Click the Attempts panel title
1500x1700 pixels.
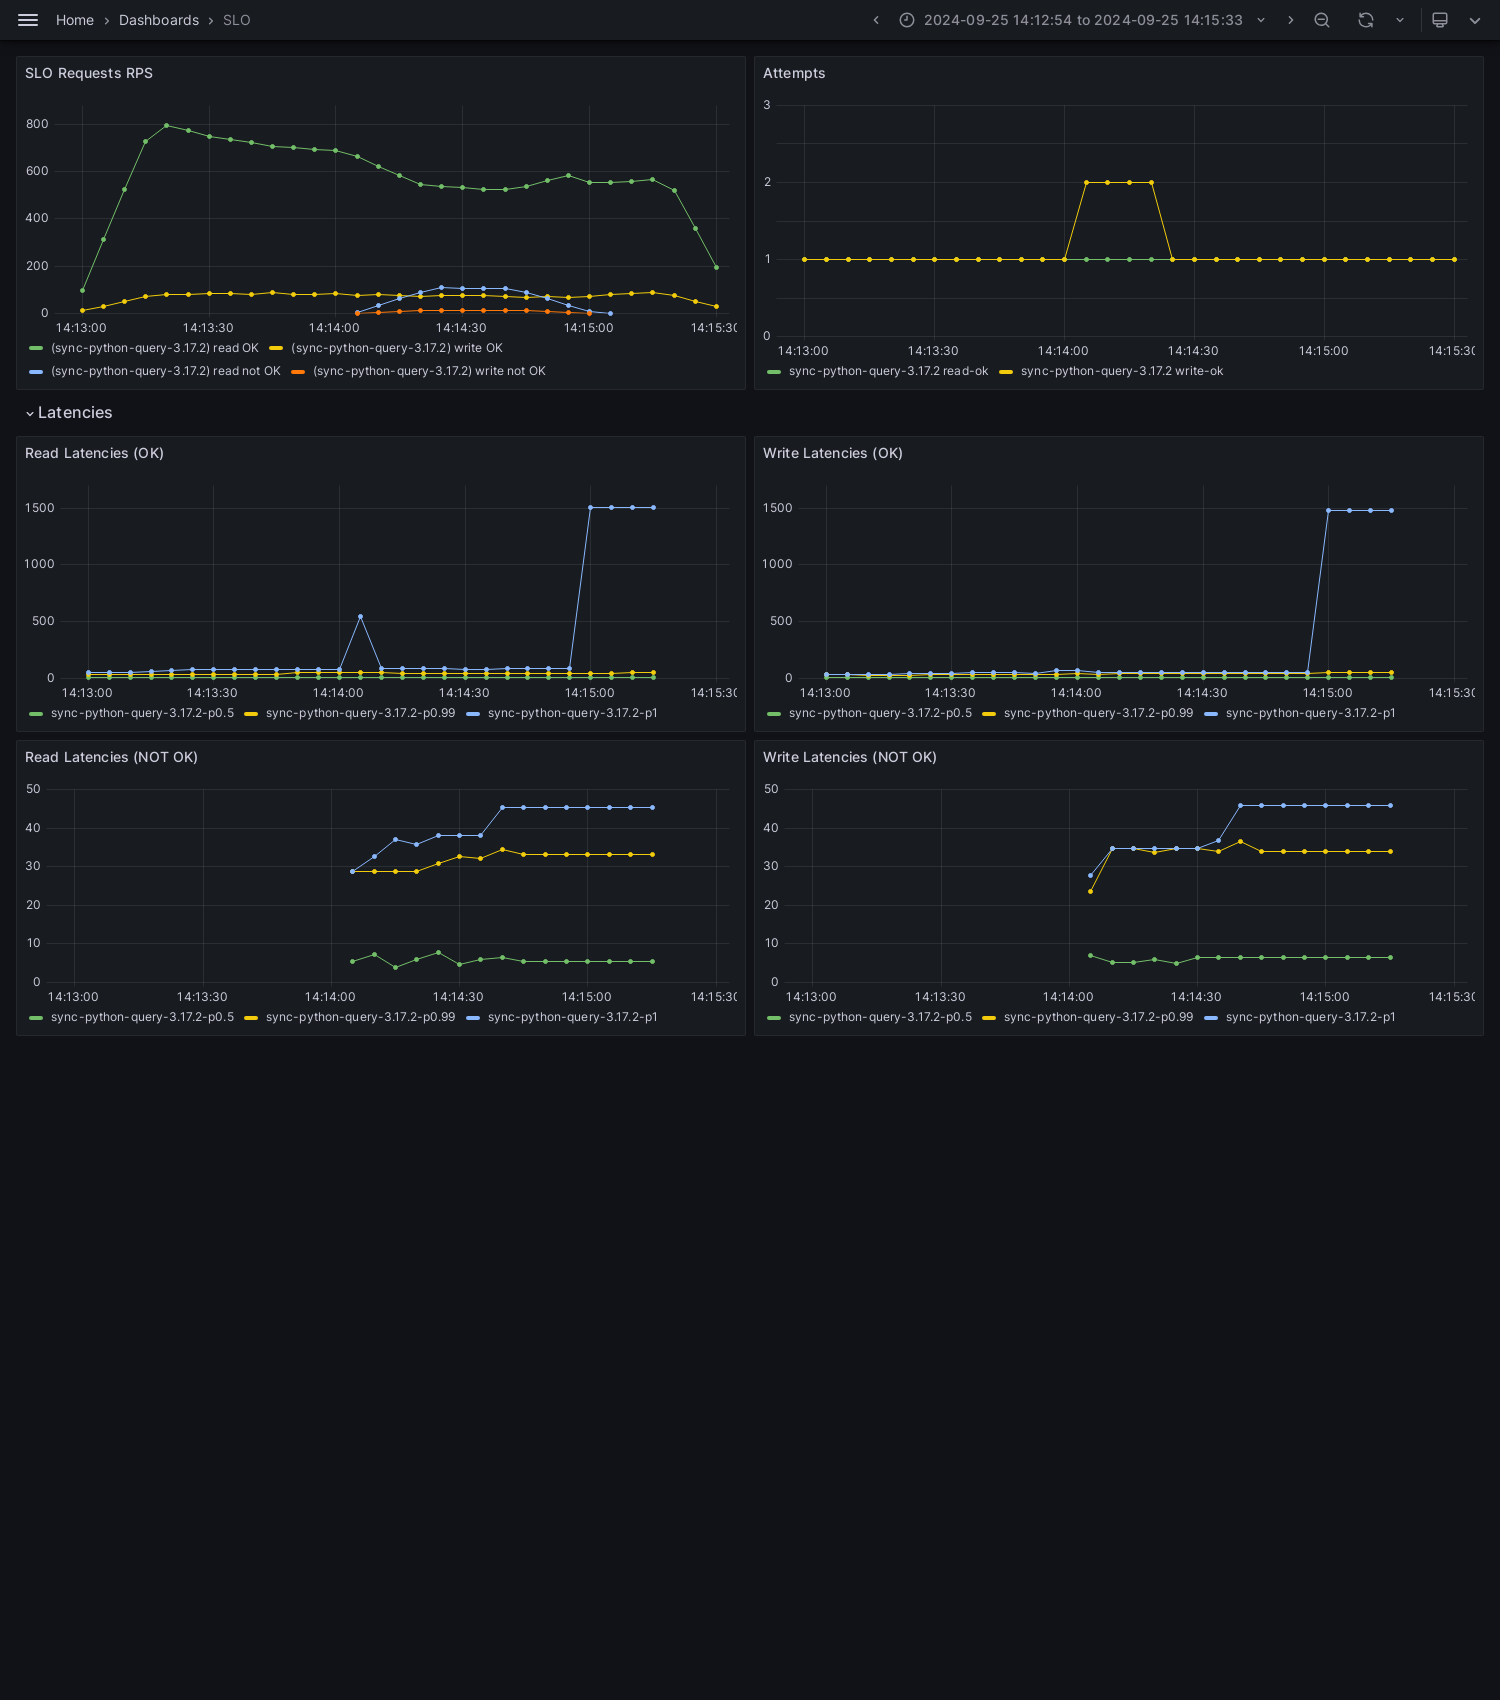(x=794, y=73)
